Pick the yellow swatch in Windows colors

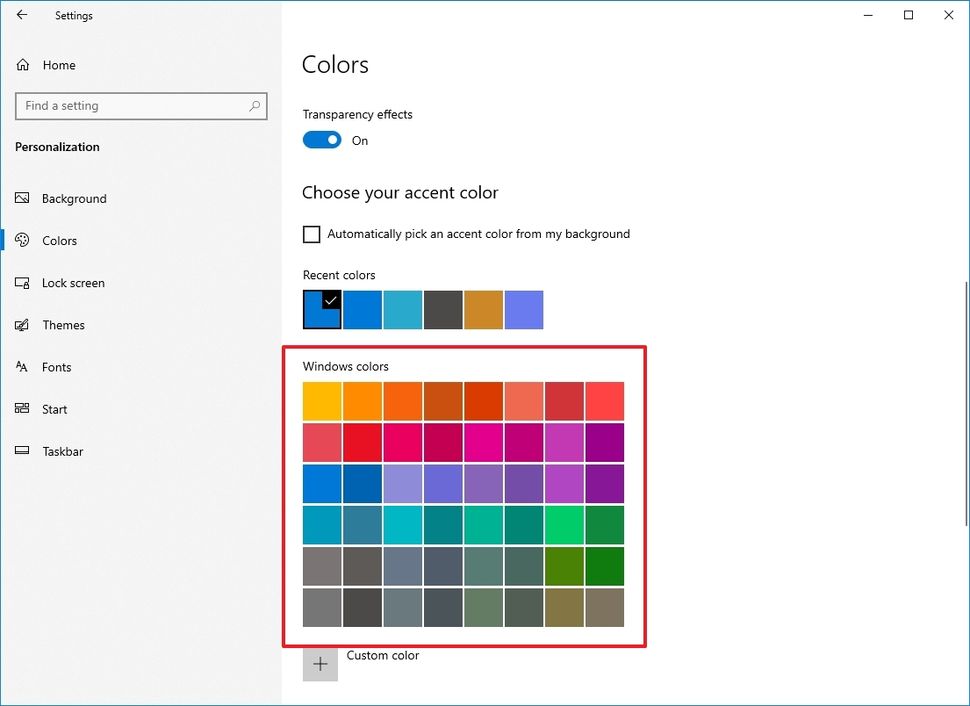pos(321,401)
